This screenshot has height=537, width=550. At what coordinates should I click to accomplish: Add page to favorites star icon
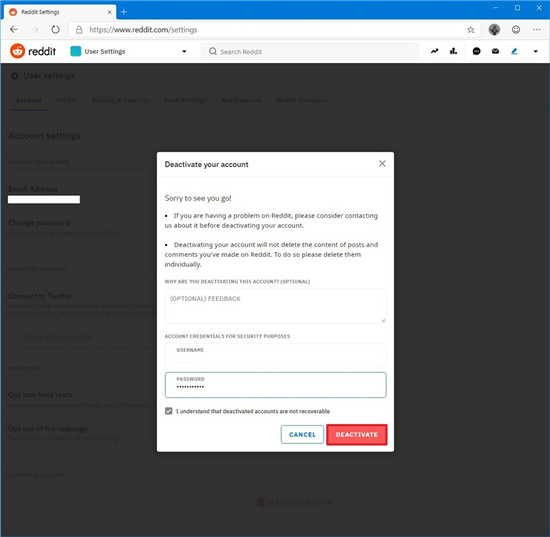471,30
